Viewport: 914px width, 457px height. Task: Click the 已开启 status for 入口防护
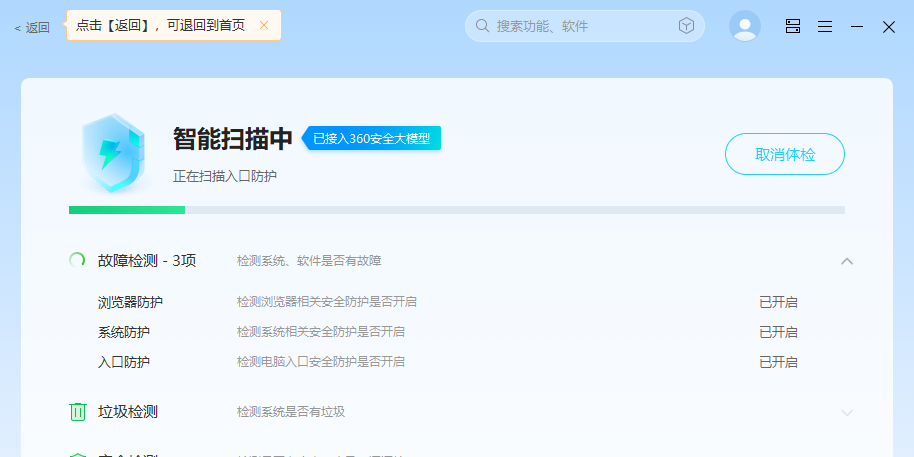pyautogui.click(x=778, y=362)
